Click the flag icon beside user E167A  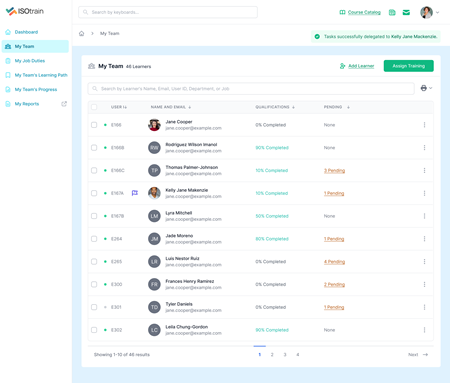coord(135,193)
